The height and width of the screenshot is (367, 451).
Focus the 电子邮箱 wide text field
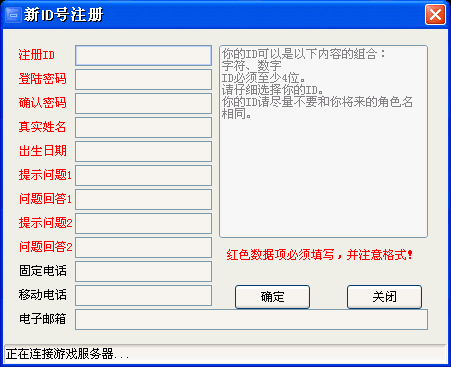[251, 319]
